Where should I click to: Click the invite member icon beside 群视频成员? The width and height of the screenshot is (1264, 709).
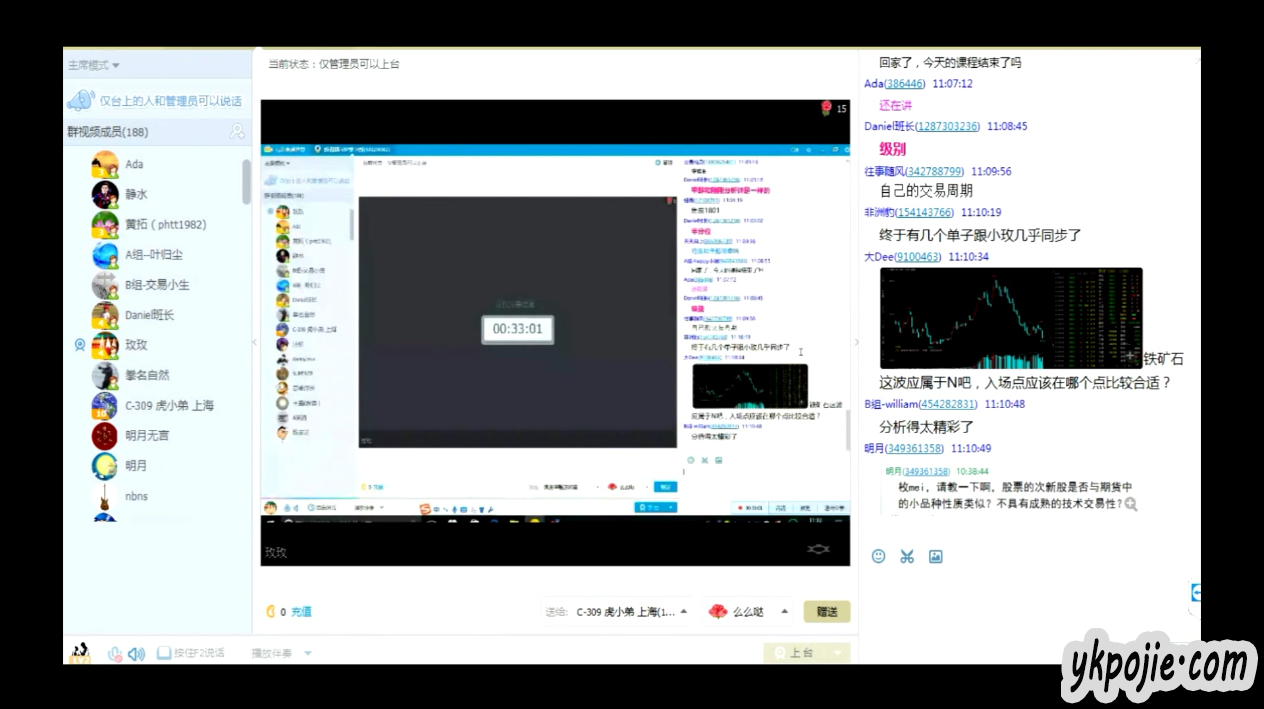(x=237, y=131)
